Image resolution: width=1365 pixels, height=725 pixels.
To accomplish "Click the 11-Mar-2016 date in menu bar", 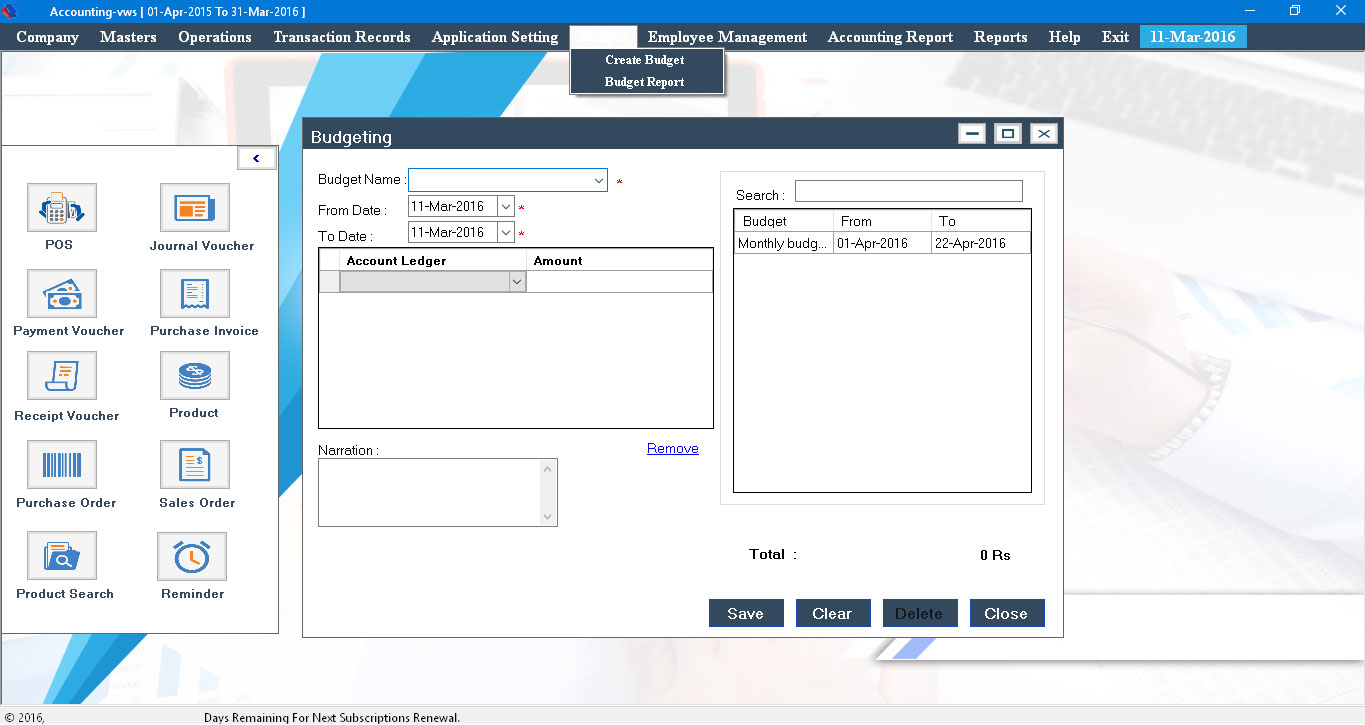I will 1192,37.
